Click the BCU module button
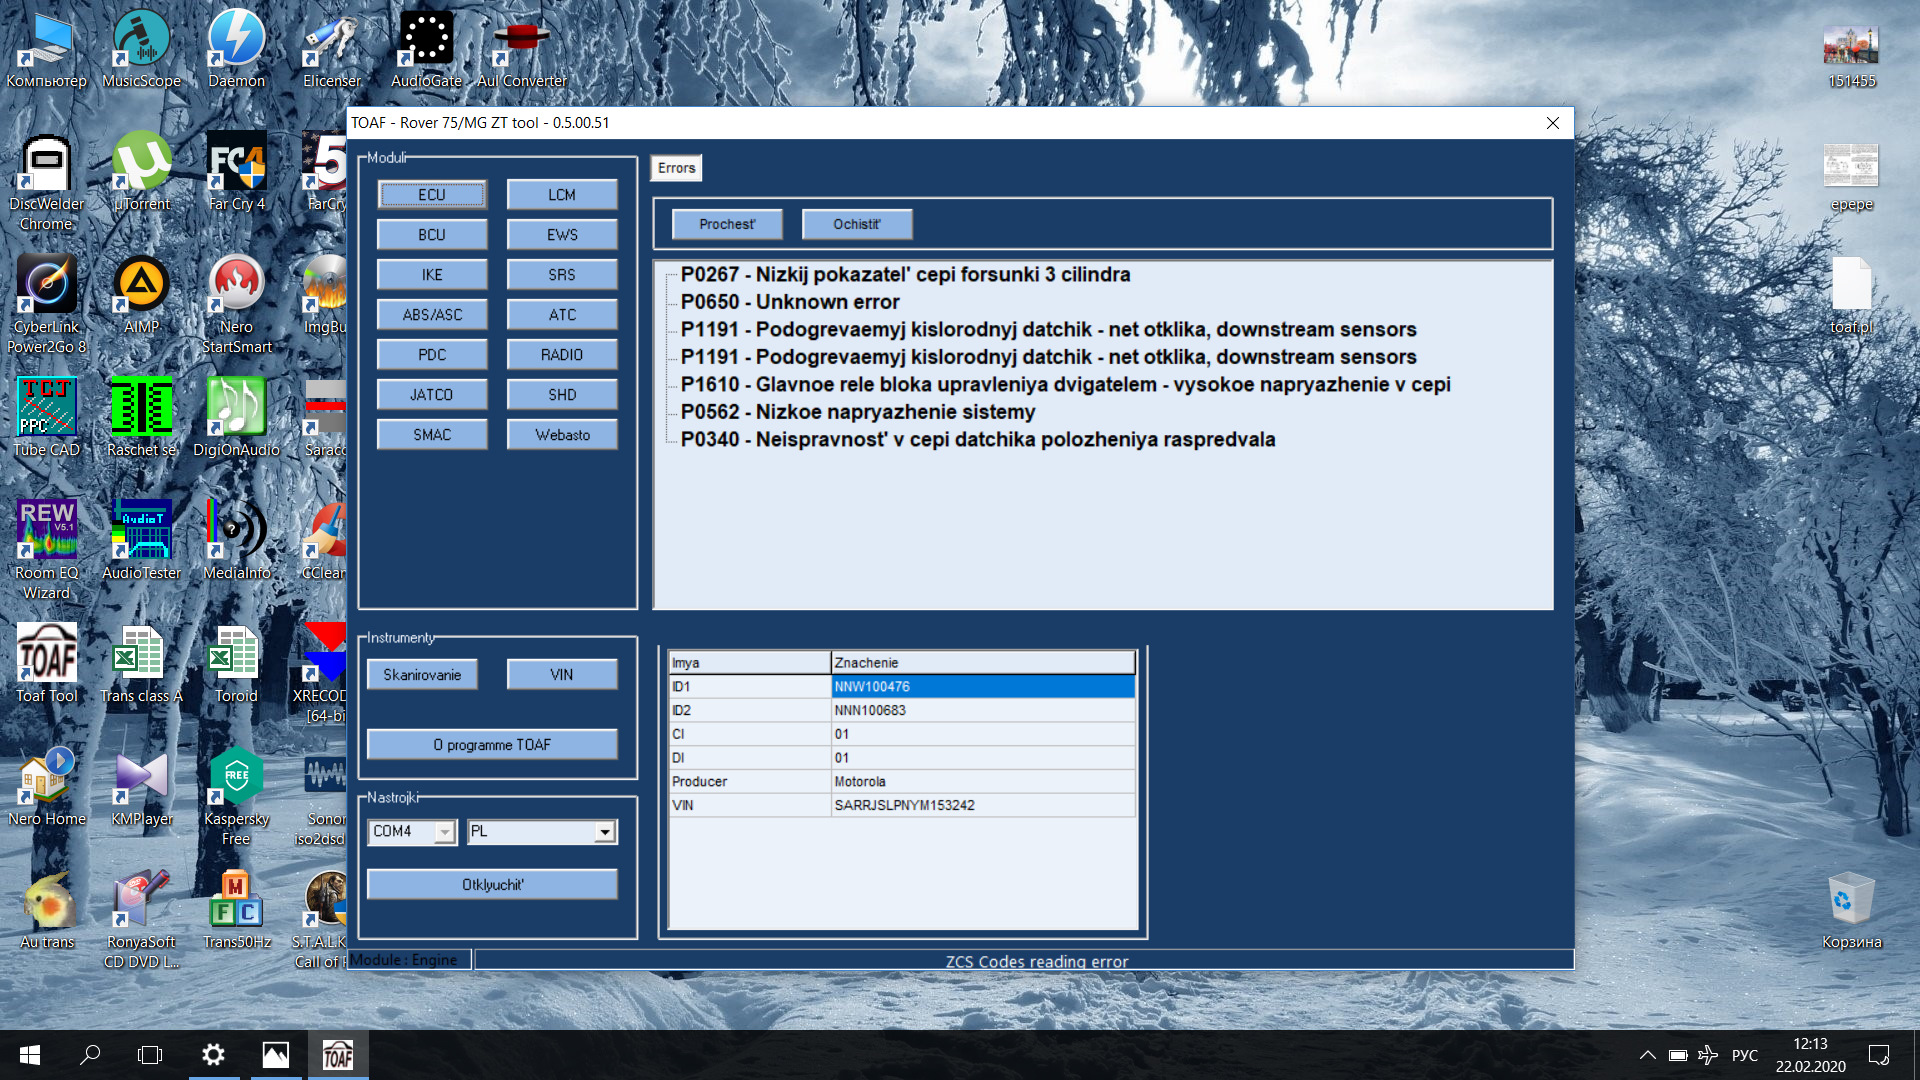1920x1080 pixels. tap(431, 235)
